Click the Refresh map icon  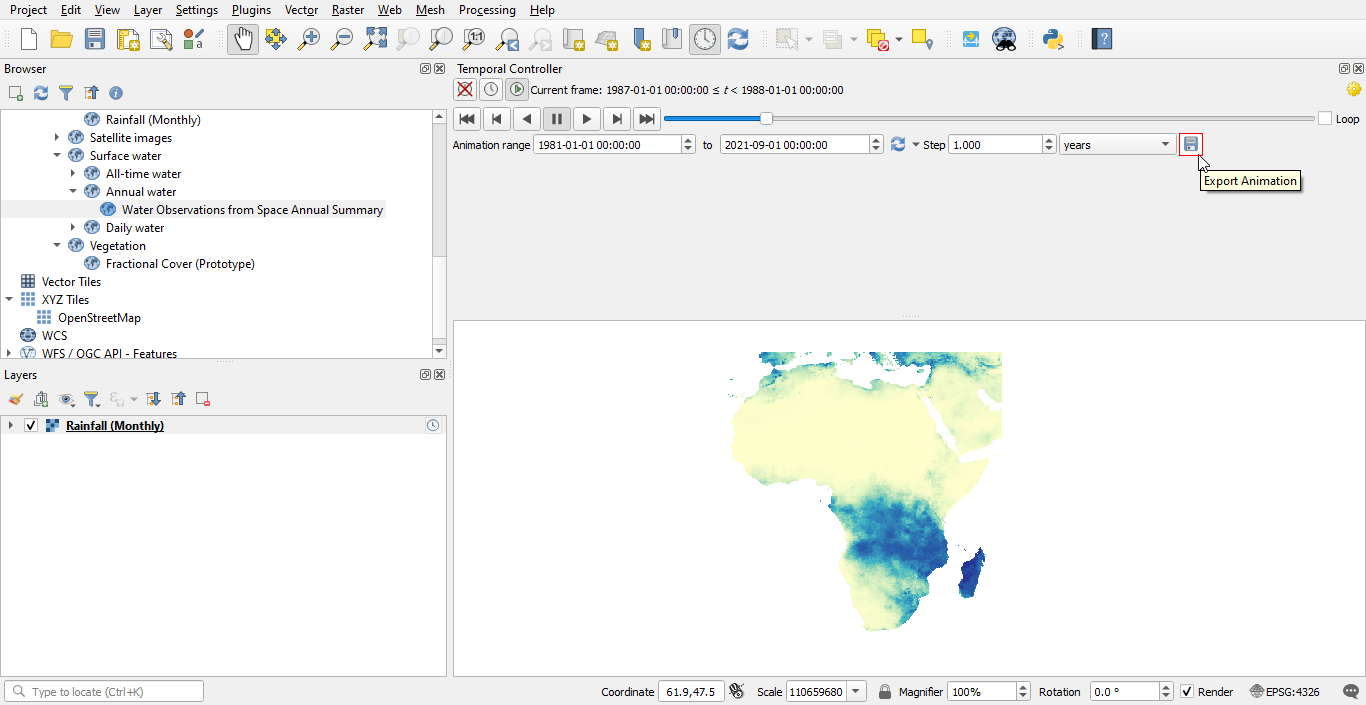coord(738,39)
